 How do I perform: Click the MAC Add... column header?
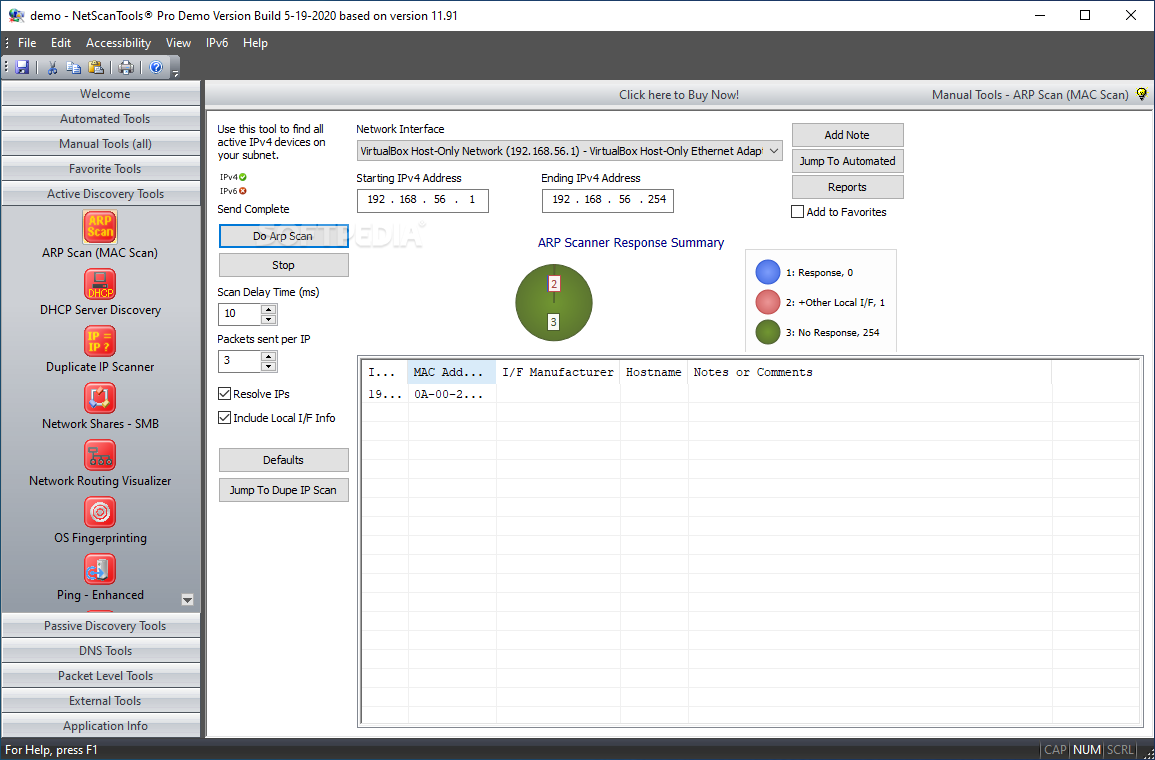tap(452, 373)
